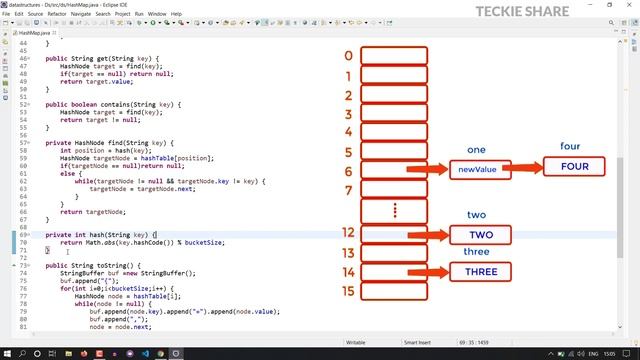Open the Refactor menu
Image resolution: width=640 pixels, height=360 pixels.
click(57, 14)
